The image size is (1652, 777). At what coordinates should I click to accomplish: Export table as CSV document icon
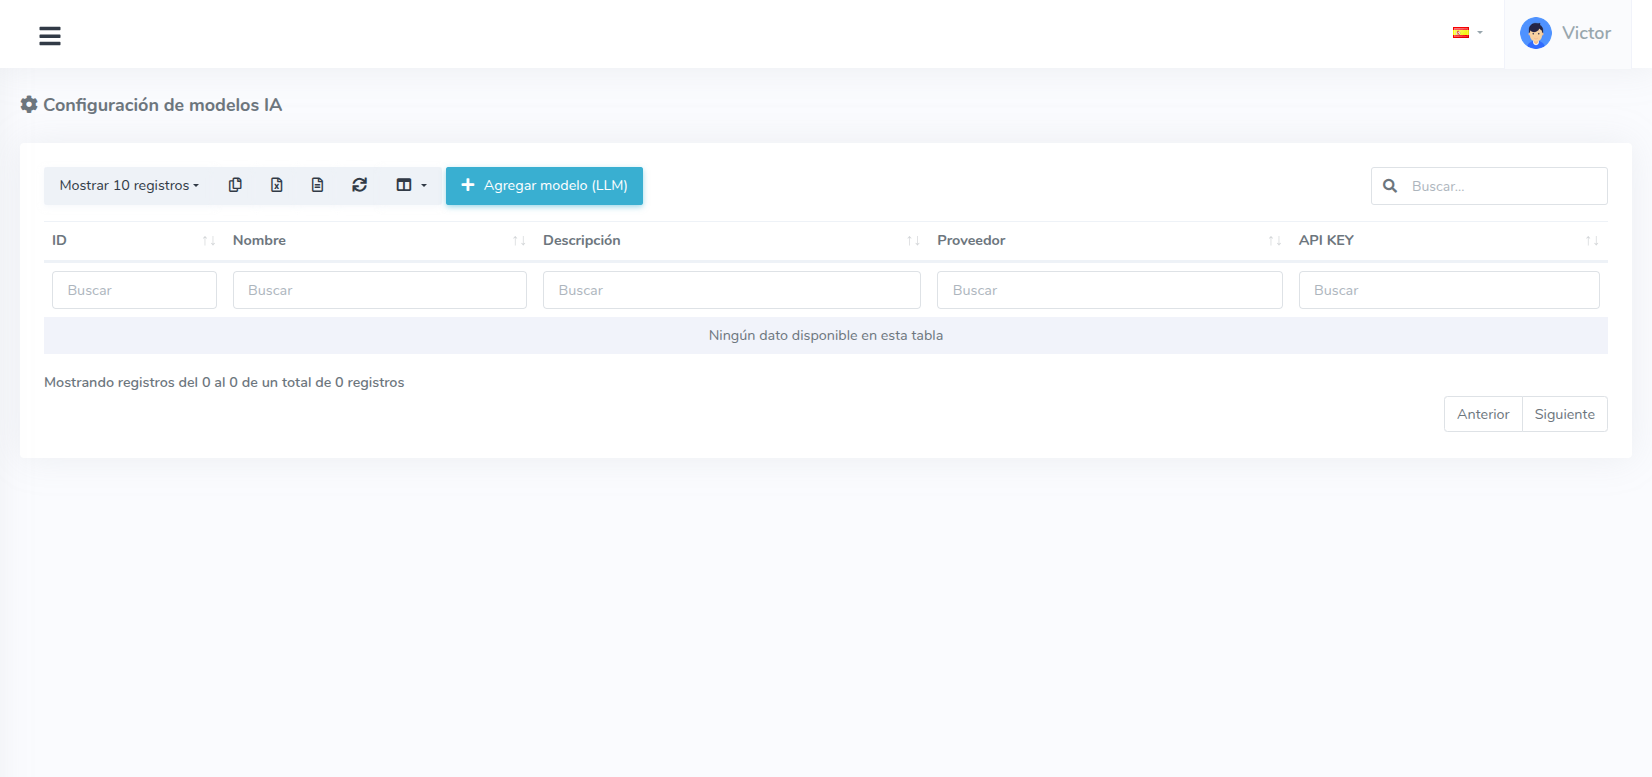318,185
